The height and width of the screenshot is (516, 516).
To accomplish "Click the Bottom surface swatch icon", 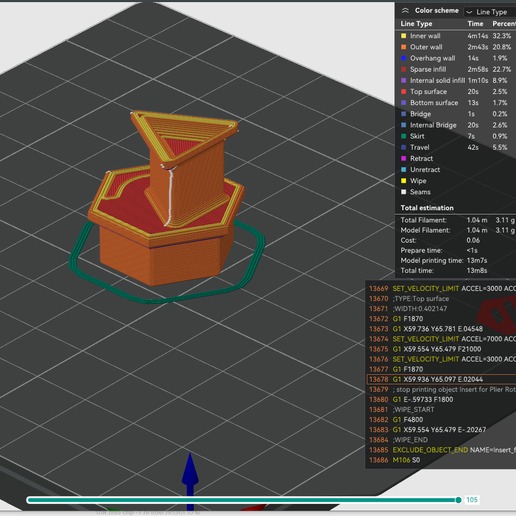I will point(404,103).
